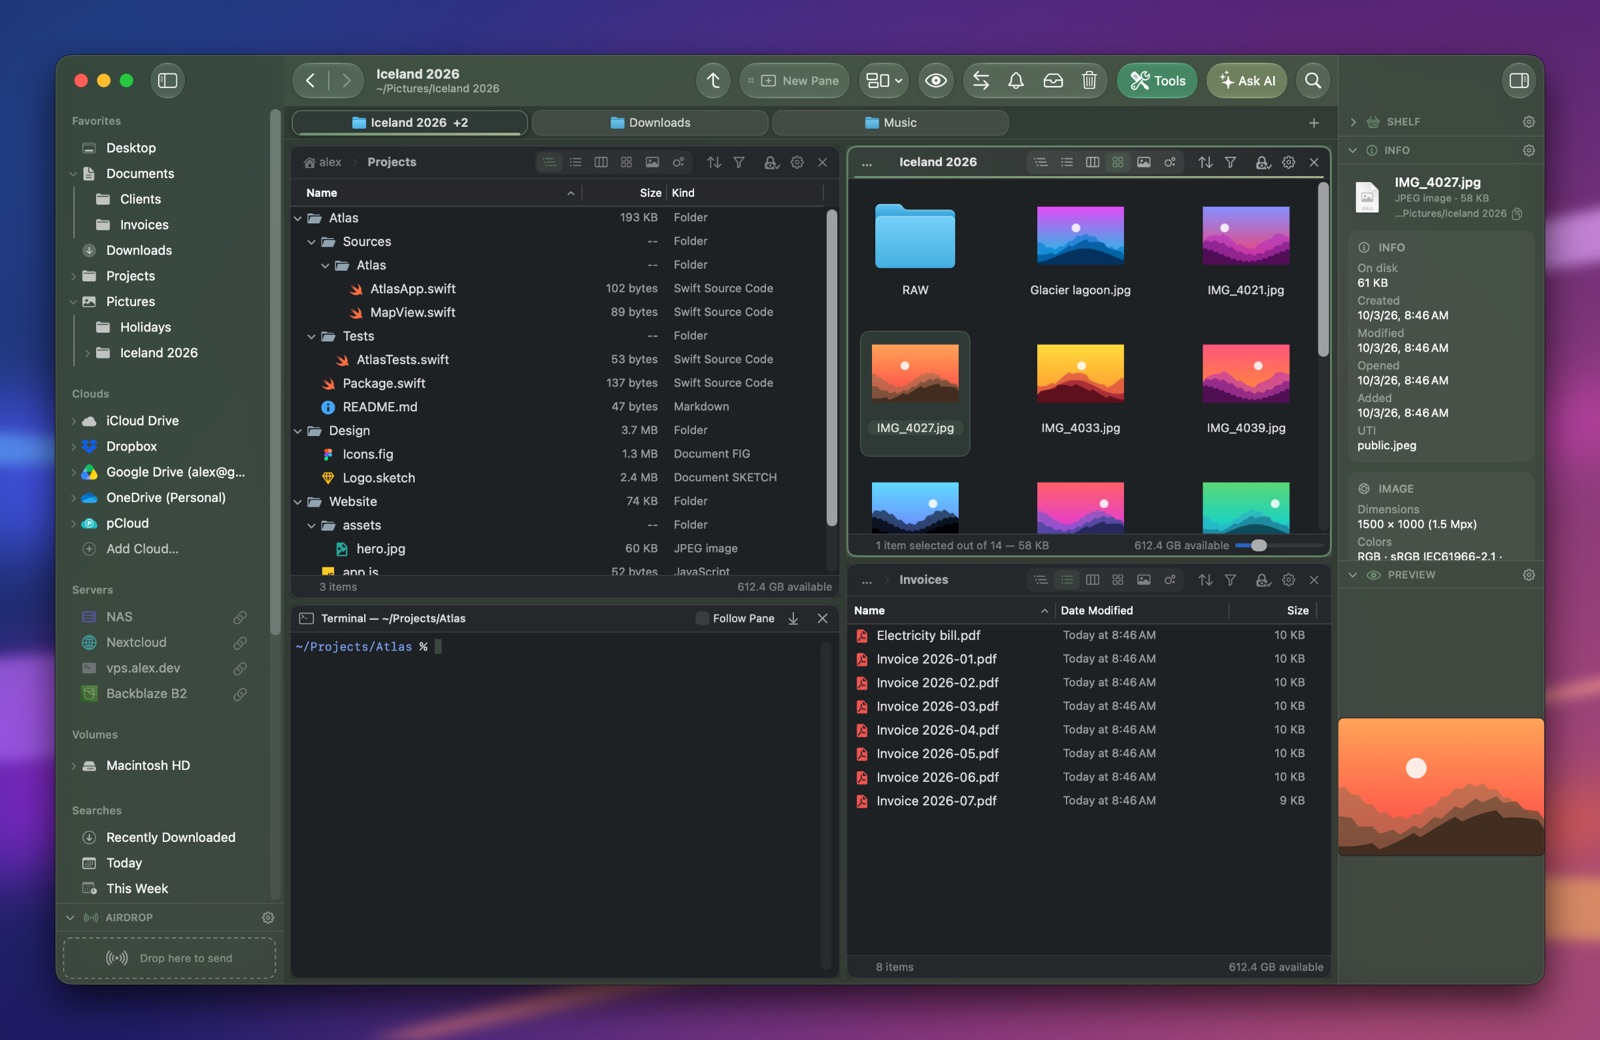Open AirDrop section settings gear
This screenshot has height=1040, width=1600.
pyautogui.click(x=268, y=918)
